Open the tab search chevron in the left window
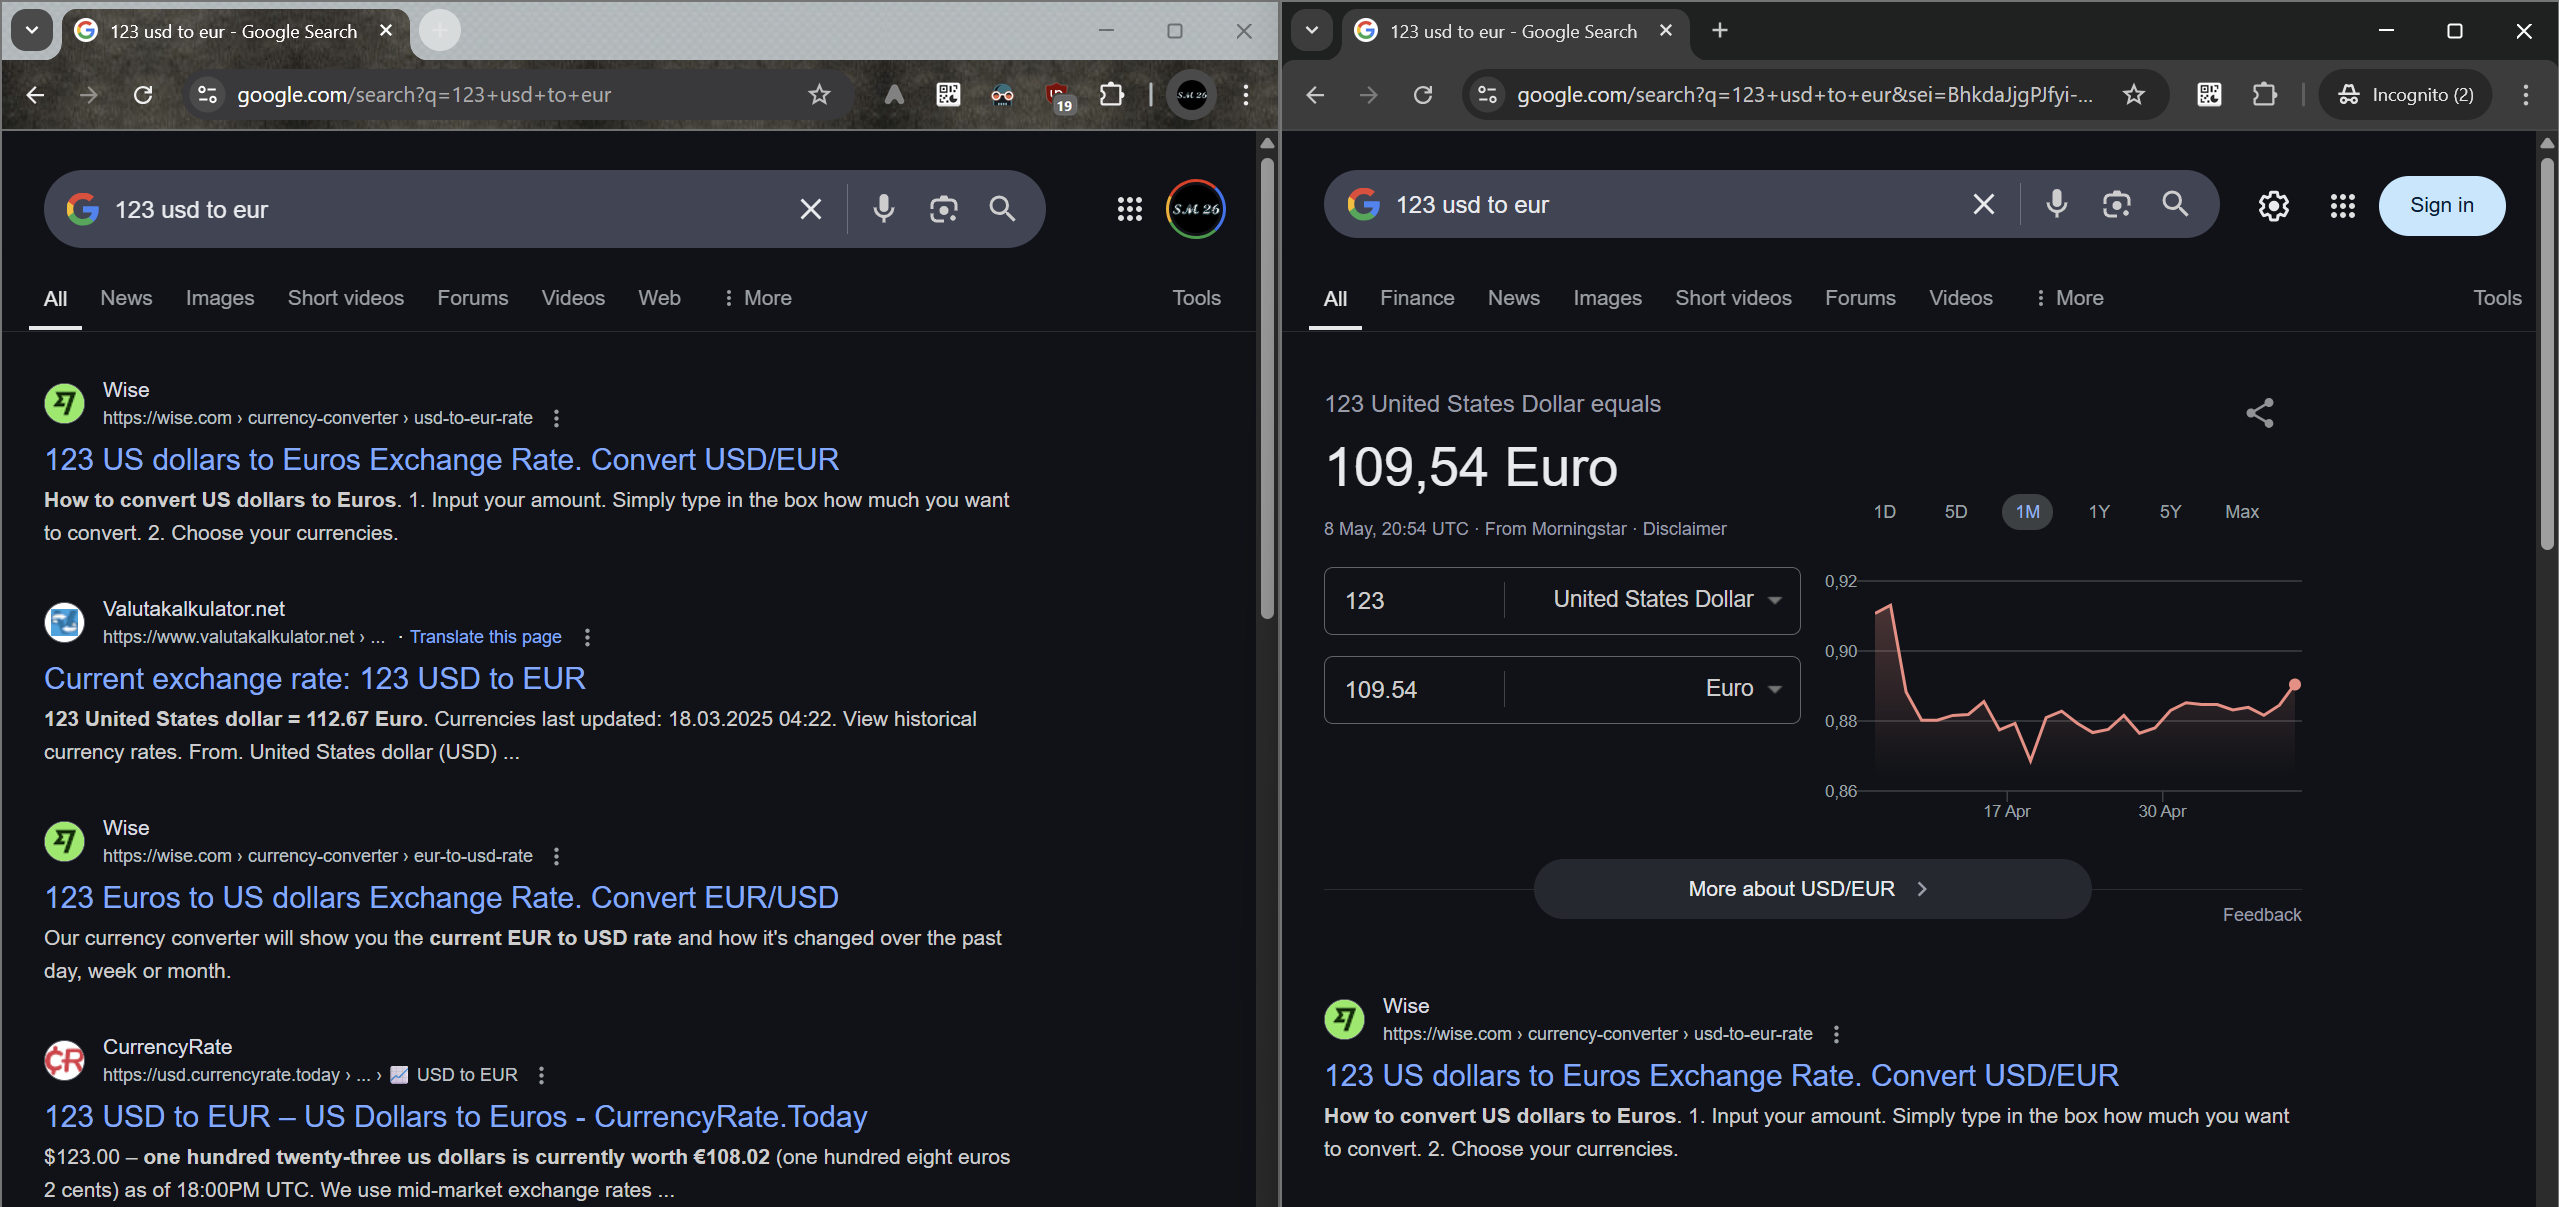 point(30,30)
